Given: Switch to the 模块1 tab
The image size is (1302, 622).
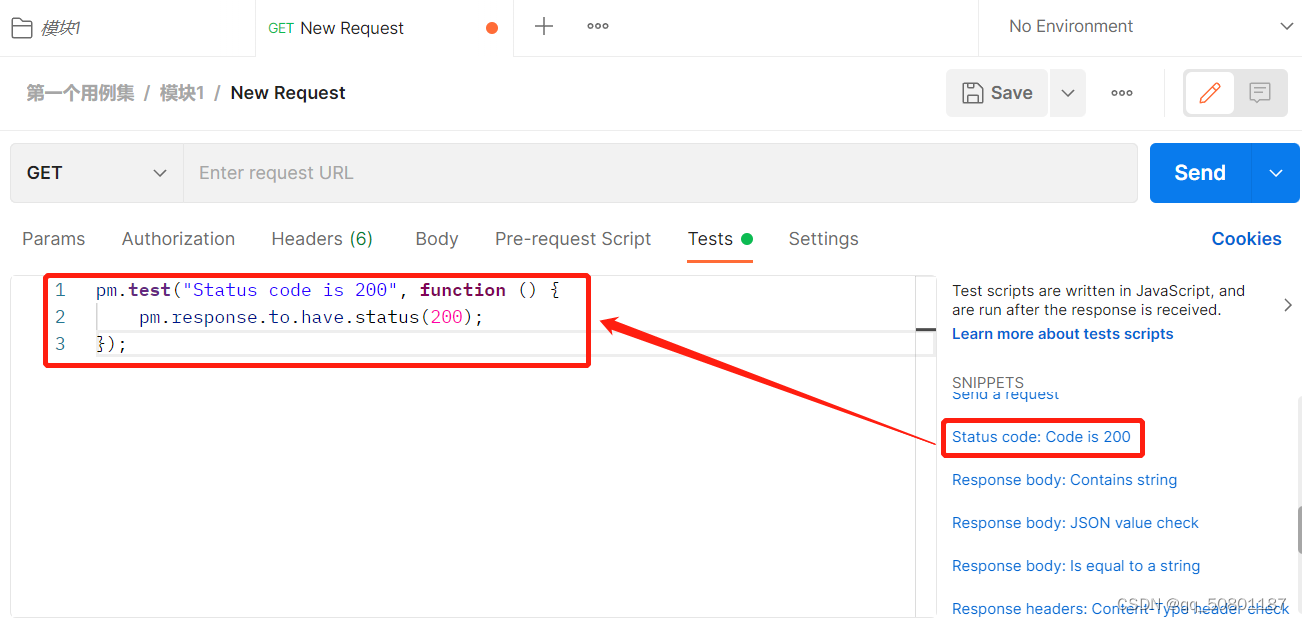Looking at the screenshot, I should pyautogui.click(x=128, y=28).
